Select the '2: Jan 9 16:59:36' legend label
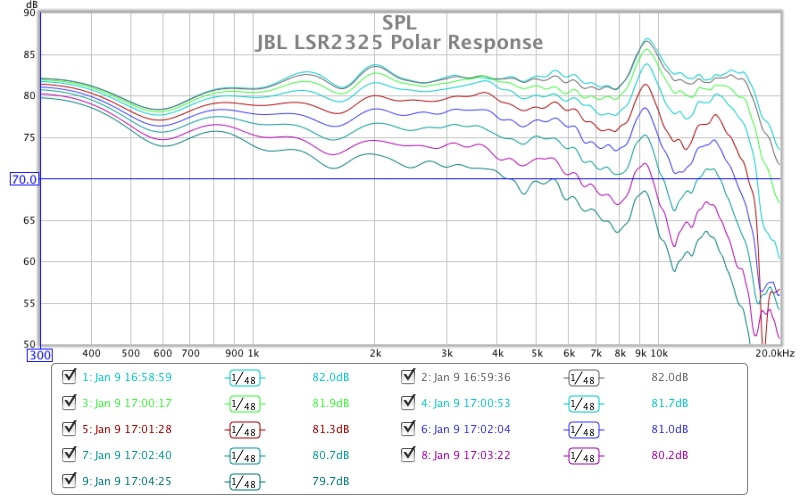The width and height of the screenshot is (800, 496). point(465,377)
